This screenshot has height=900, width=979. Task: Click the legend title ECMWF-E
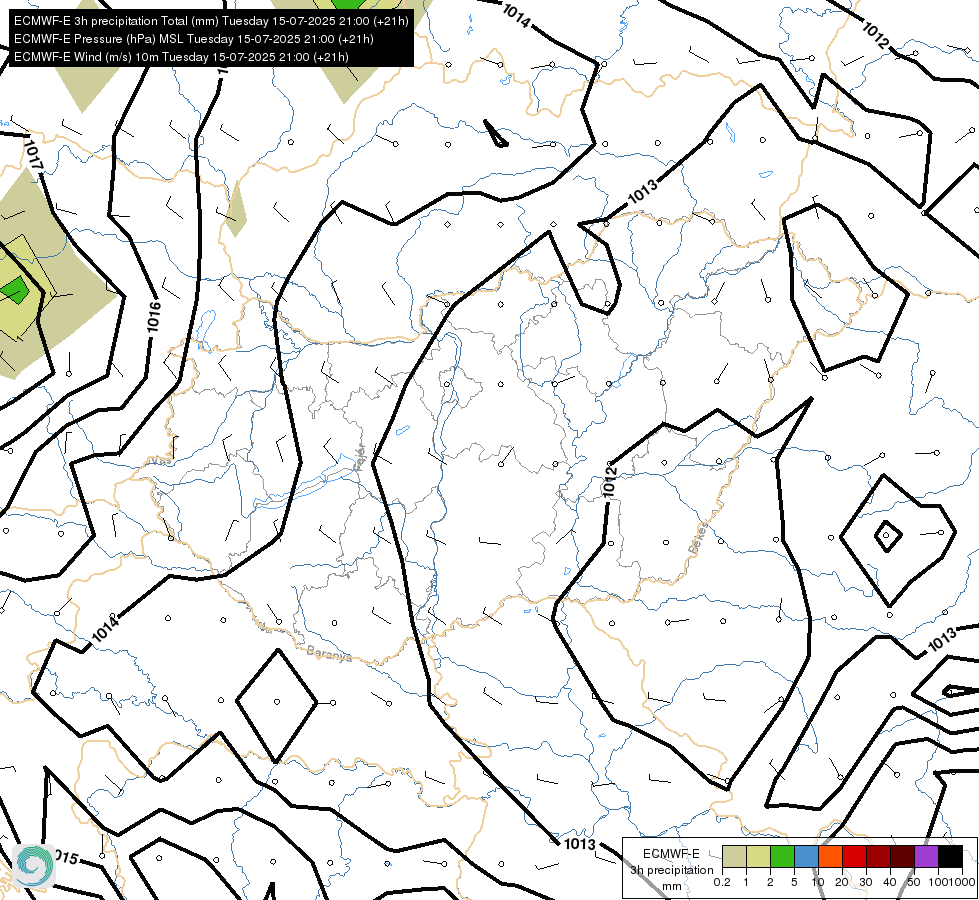click(671, 854)
